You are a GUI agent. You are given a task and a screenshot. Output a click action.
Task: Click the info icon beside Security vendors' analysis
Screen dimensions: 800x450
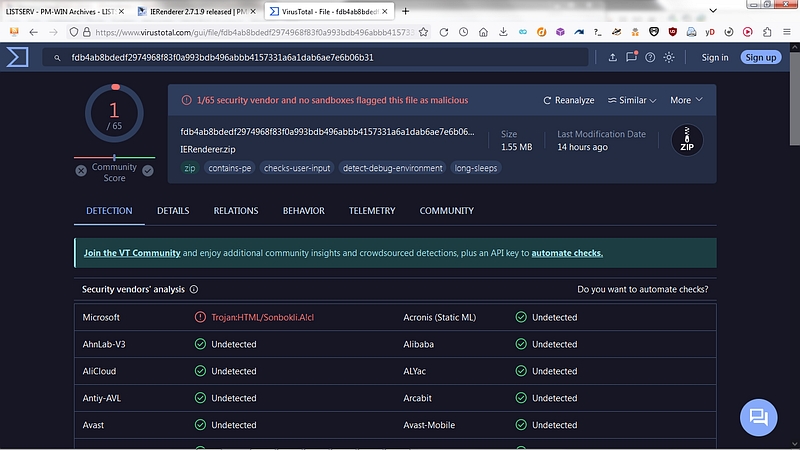194,290
